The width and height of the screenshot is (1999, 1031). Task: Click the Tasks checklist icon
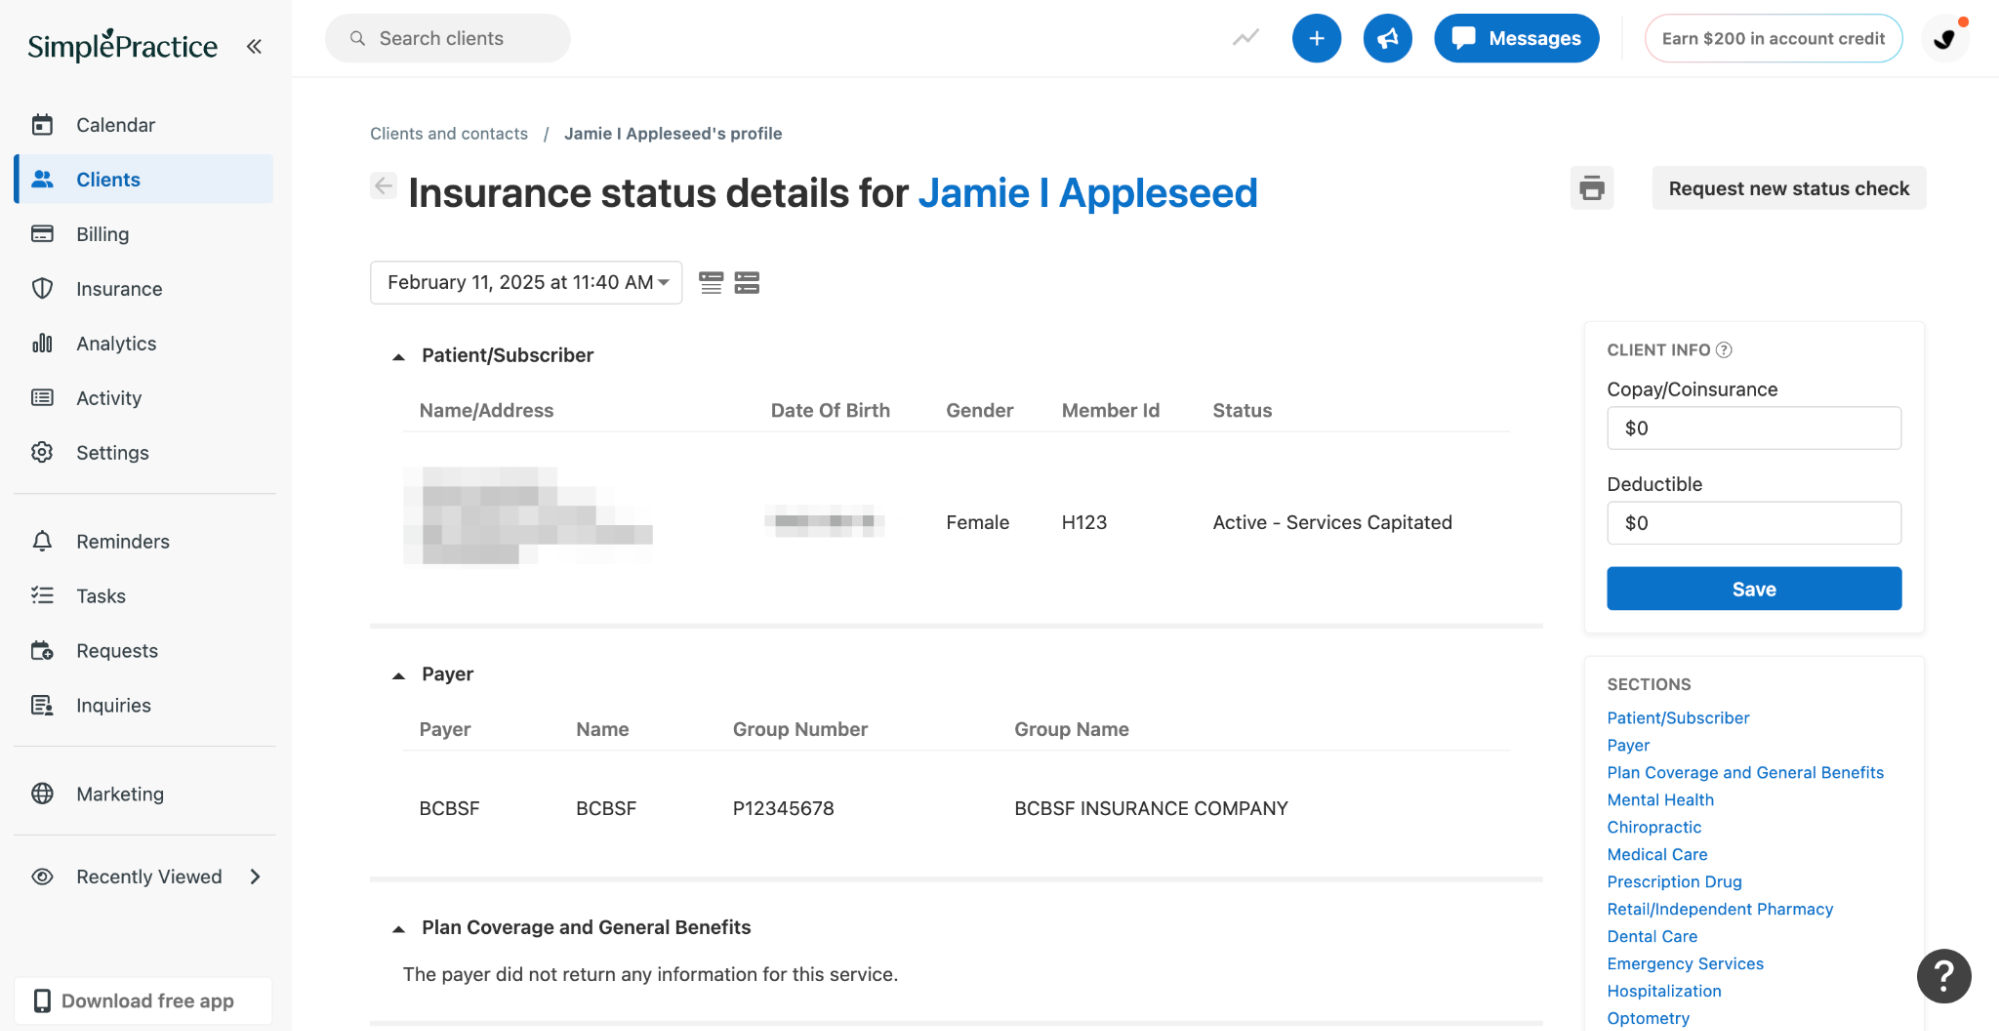point(42,596)
